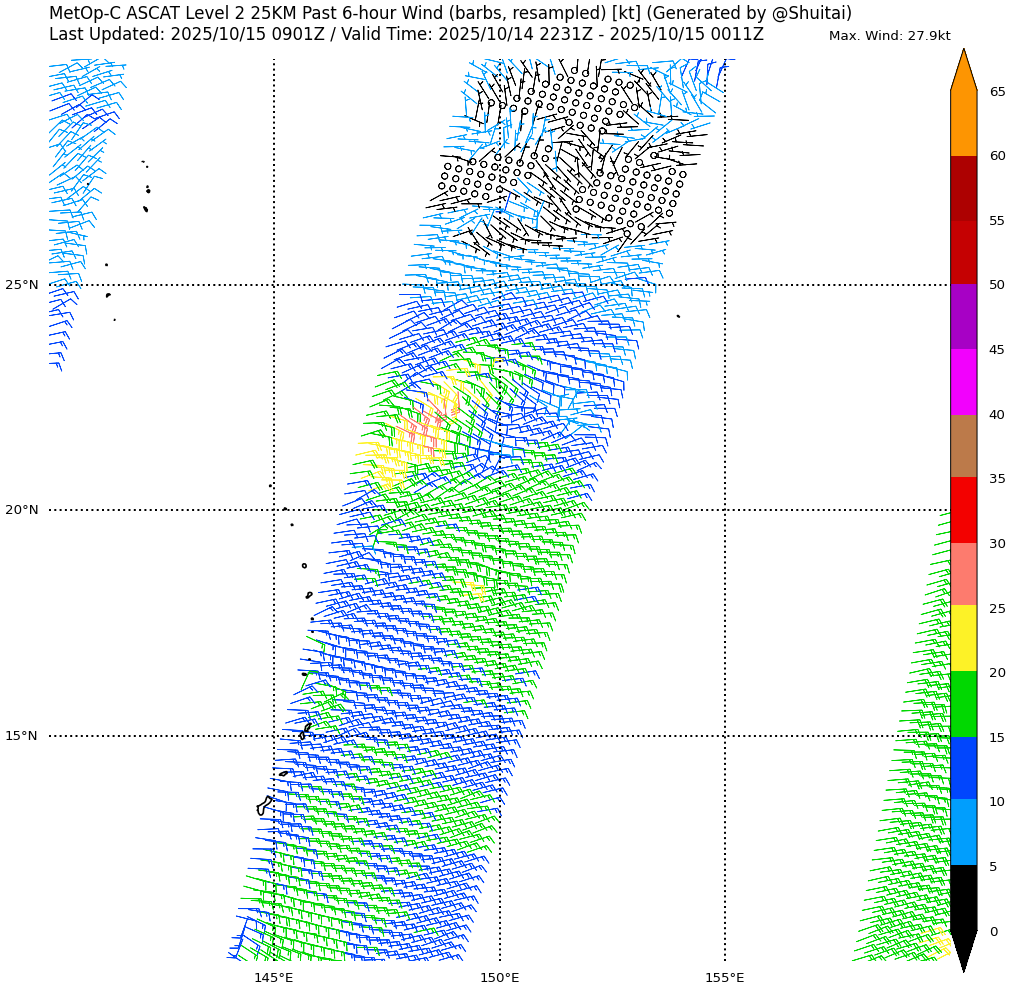Select the purple 45–50 kt colorbar segment
The image size is (1010, 989).
click(x=963, y=317)
